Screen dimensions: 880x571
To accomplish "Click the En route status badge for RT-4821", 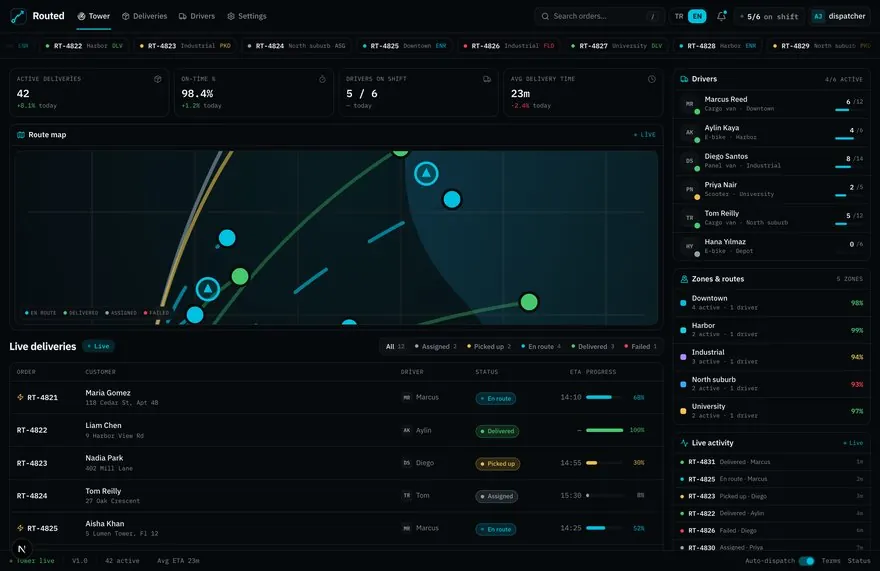I will (496, 398).
